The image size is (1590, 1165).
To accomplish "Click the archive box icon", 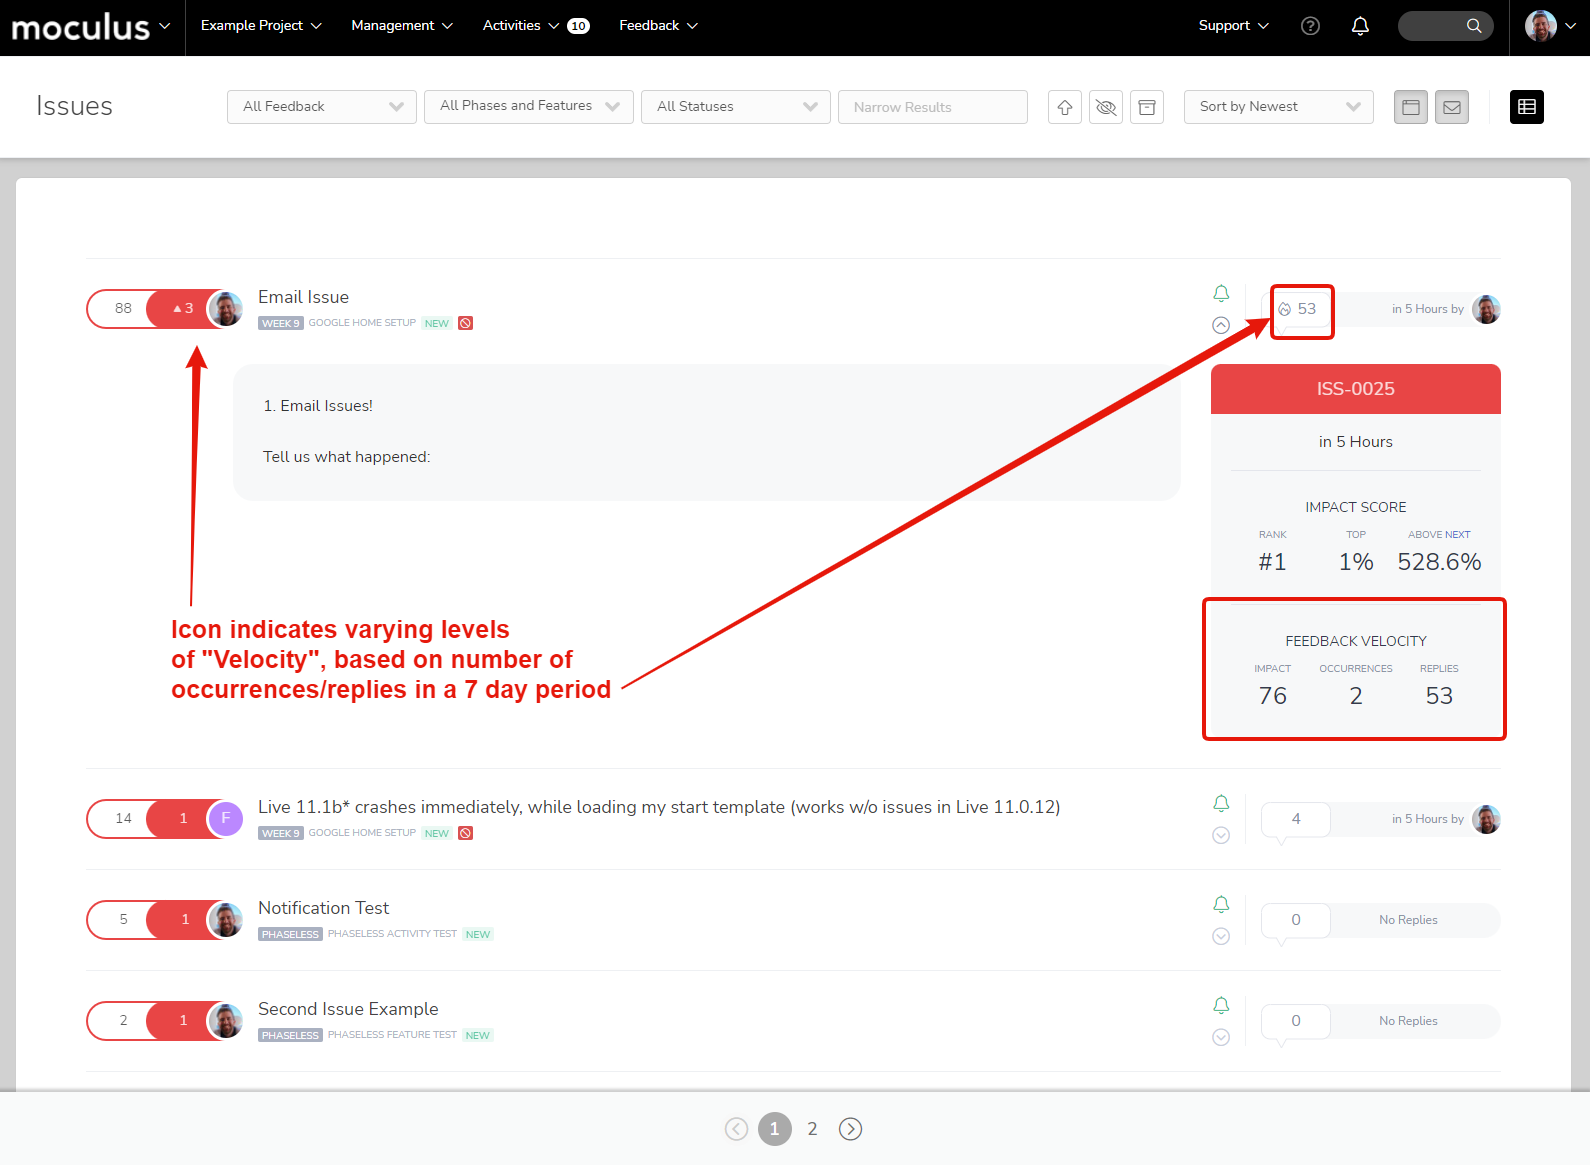I will [1147, 107].
